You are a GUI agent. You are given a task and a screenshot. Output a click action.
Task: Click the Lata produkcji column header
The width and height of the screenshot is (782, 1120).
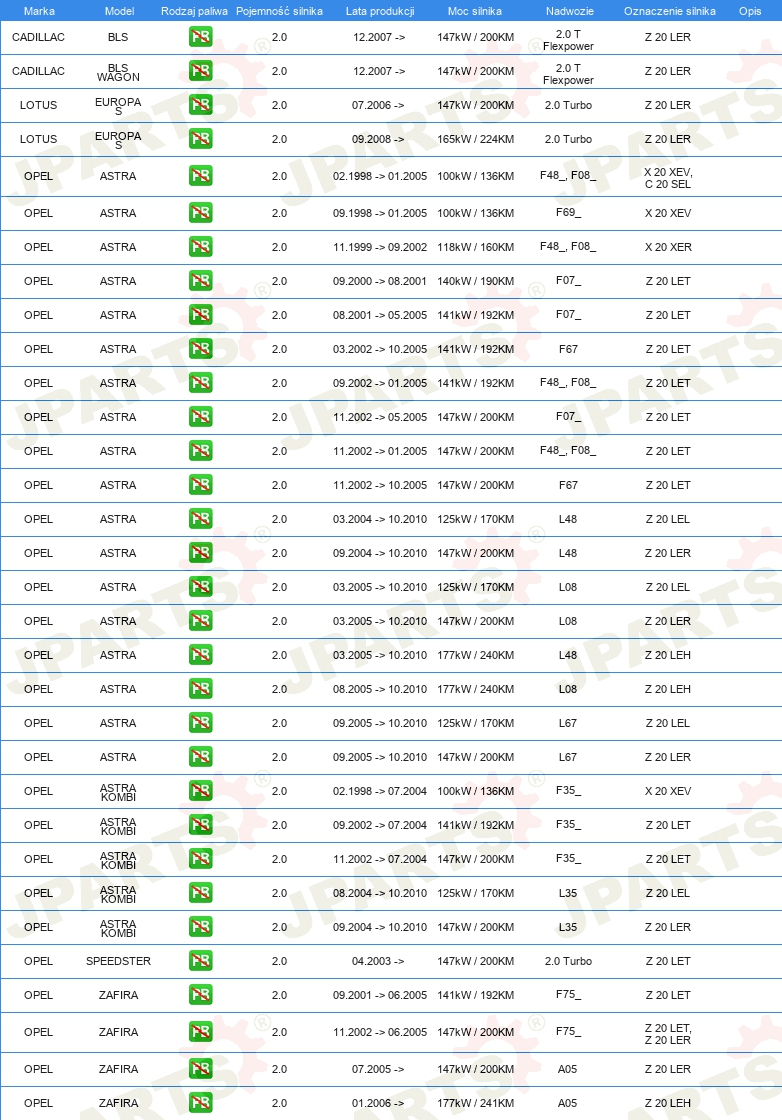pyautogui.click(x=380, y=11)
